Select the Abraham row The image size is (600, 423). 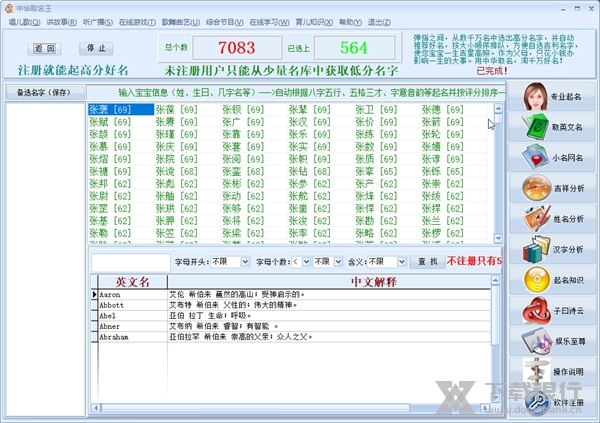[291, 337]
